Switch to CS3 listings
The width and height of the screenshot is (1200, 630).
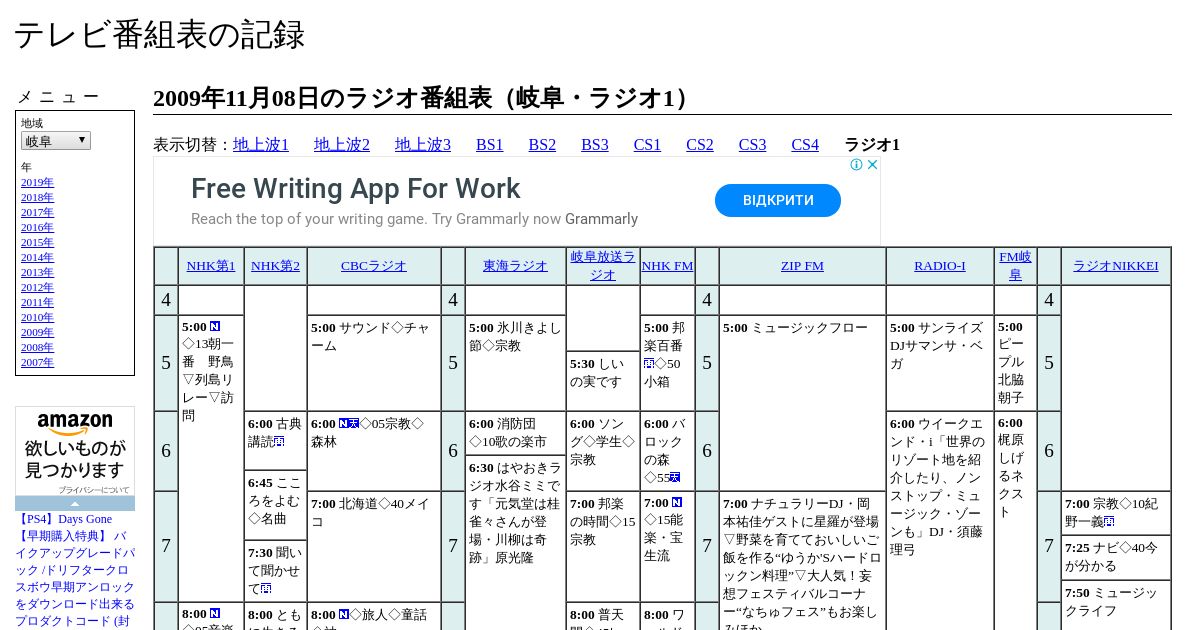point(752,145)
